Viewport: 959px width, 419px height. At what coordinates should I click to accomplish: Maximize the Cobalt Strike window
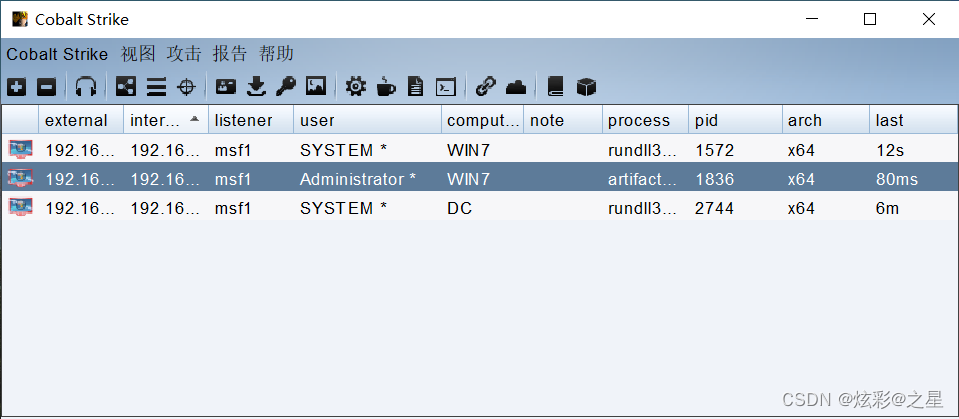pyautogui.click(x=870, y=19)
